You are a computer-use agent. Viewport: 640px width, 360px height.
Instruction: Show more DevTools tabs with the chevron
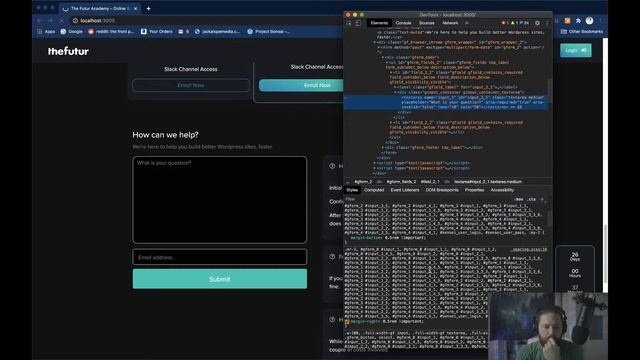click(x=467, y=23)
